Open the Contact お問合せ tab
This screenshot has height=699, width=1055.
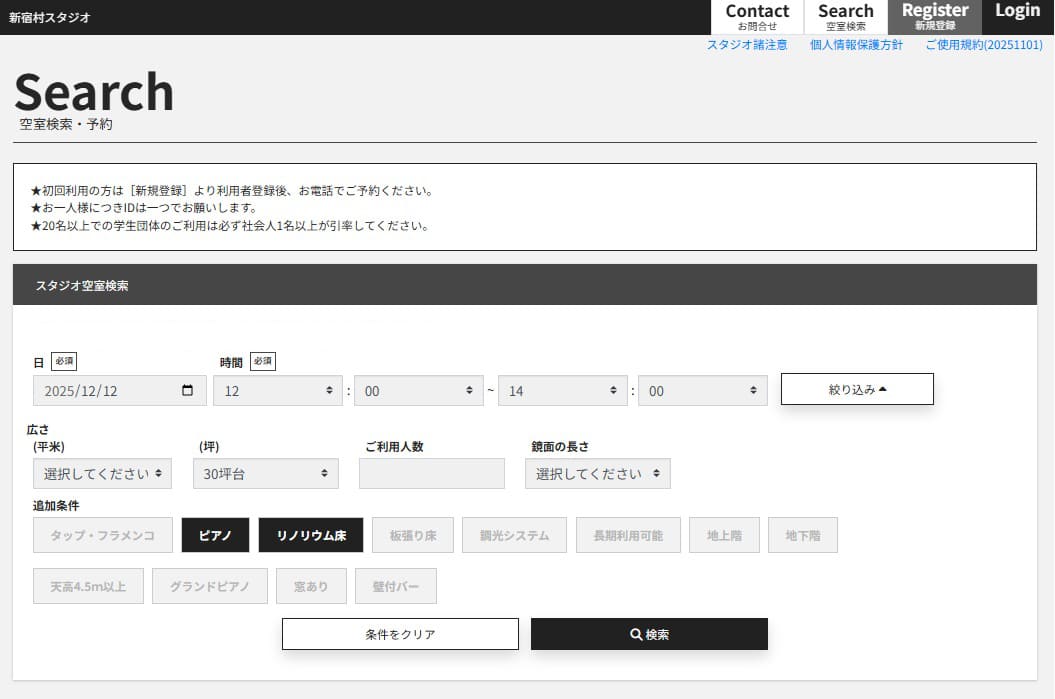757,17
